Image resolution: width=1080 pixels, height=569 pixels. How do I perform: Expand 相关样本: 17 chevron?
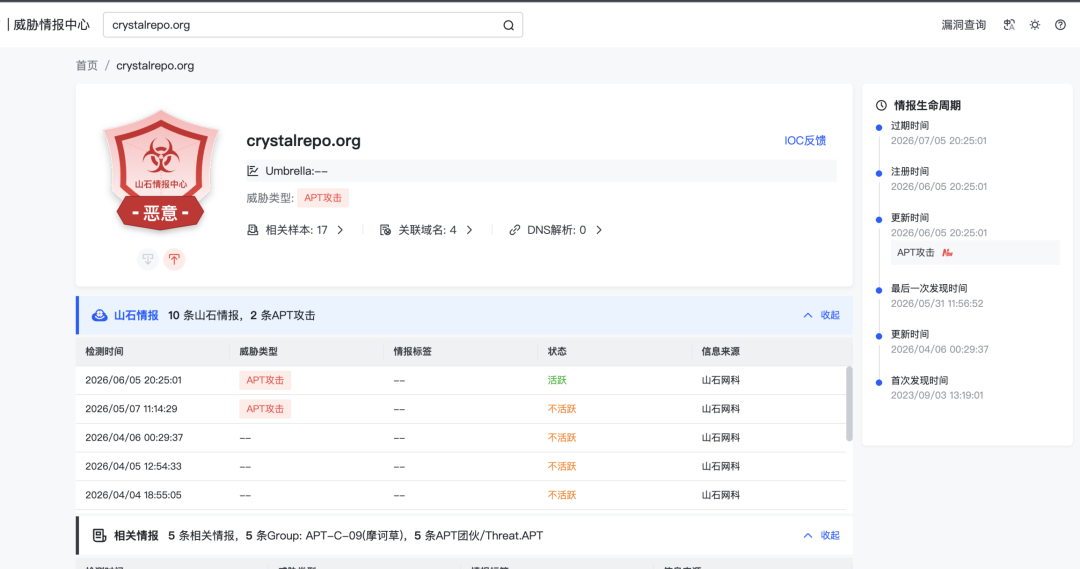click(x=340, y=230)
